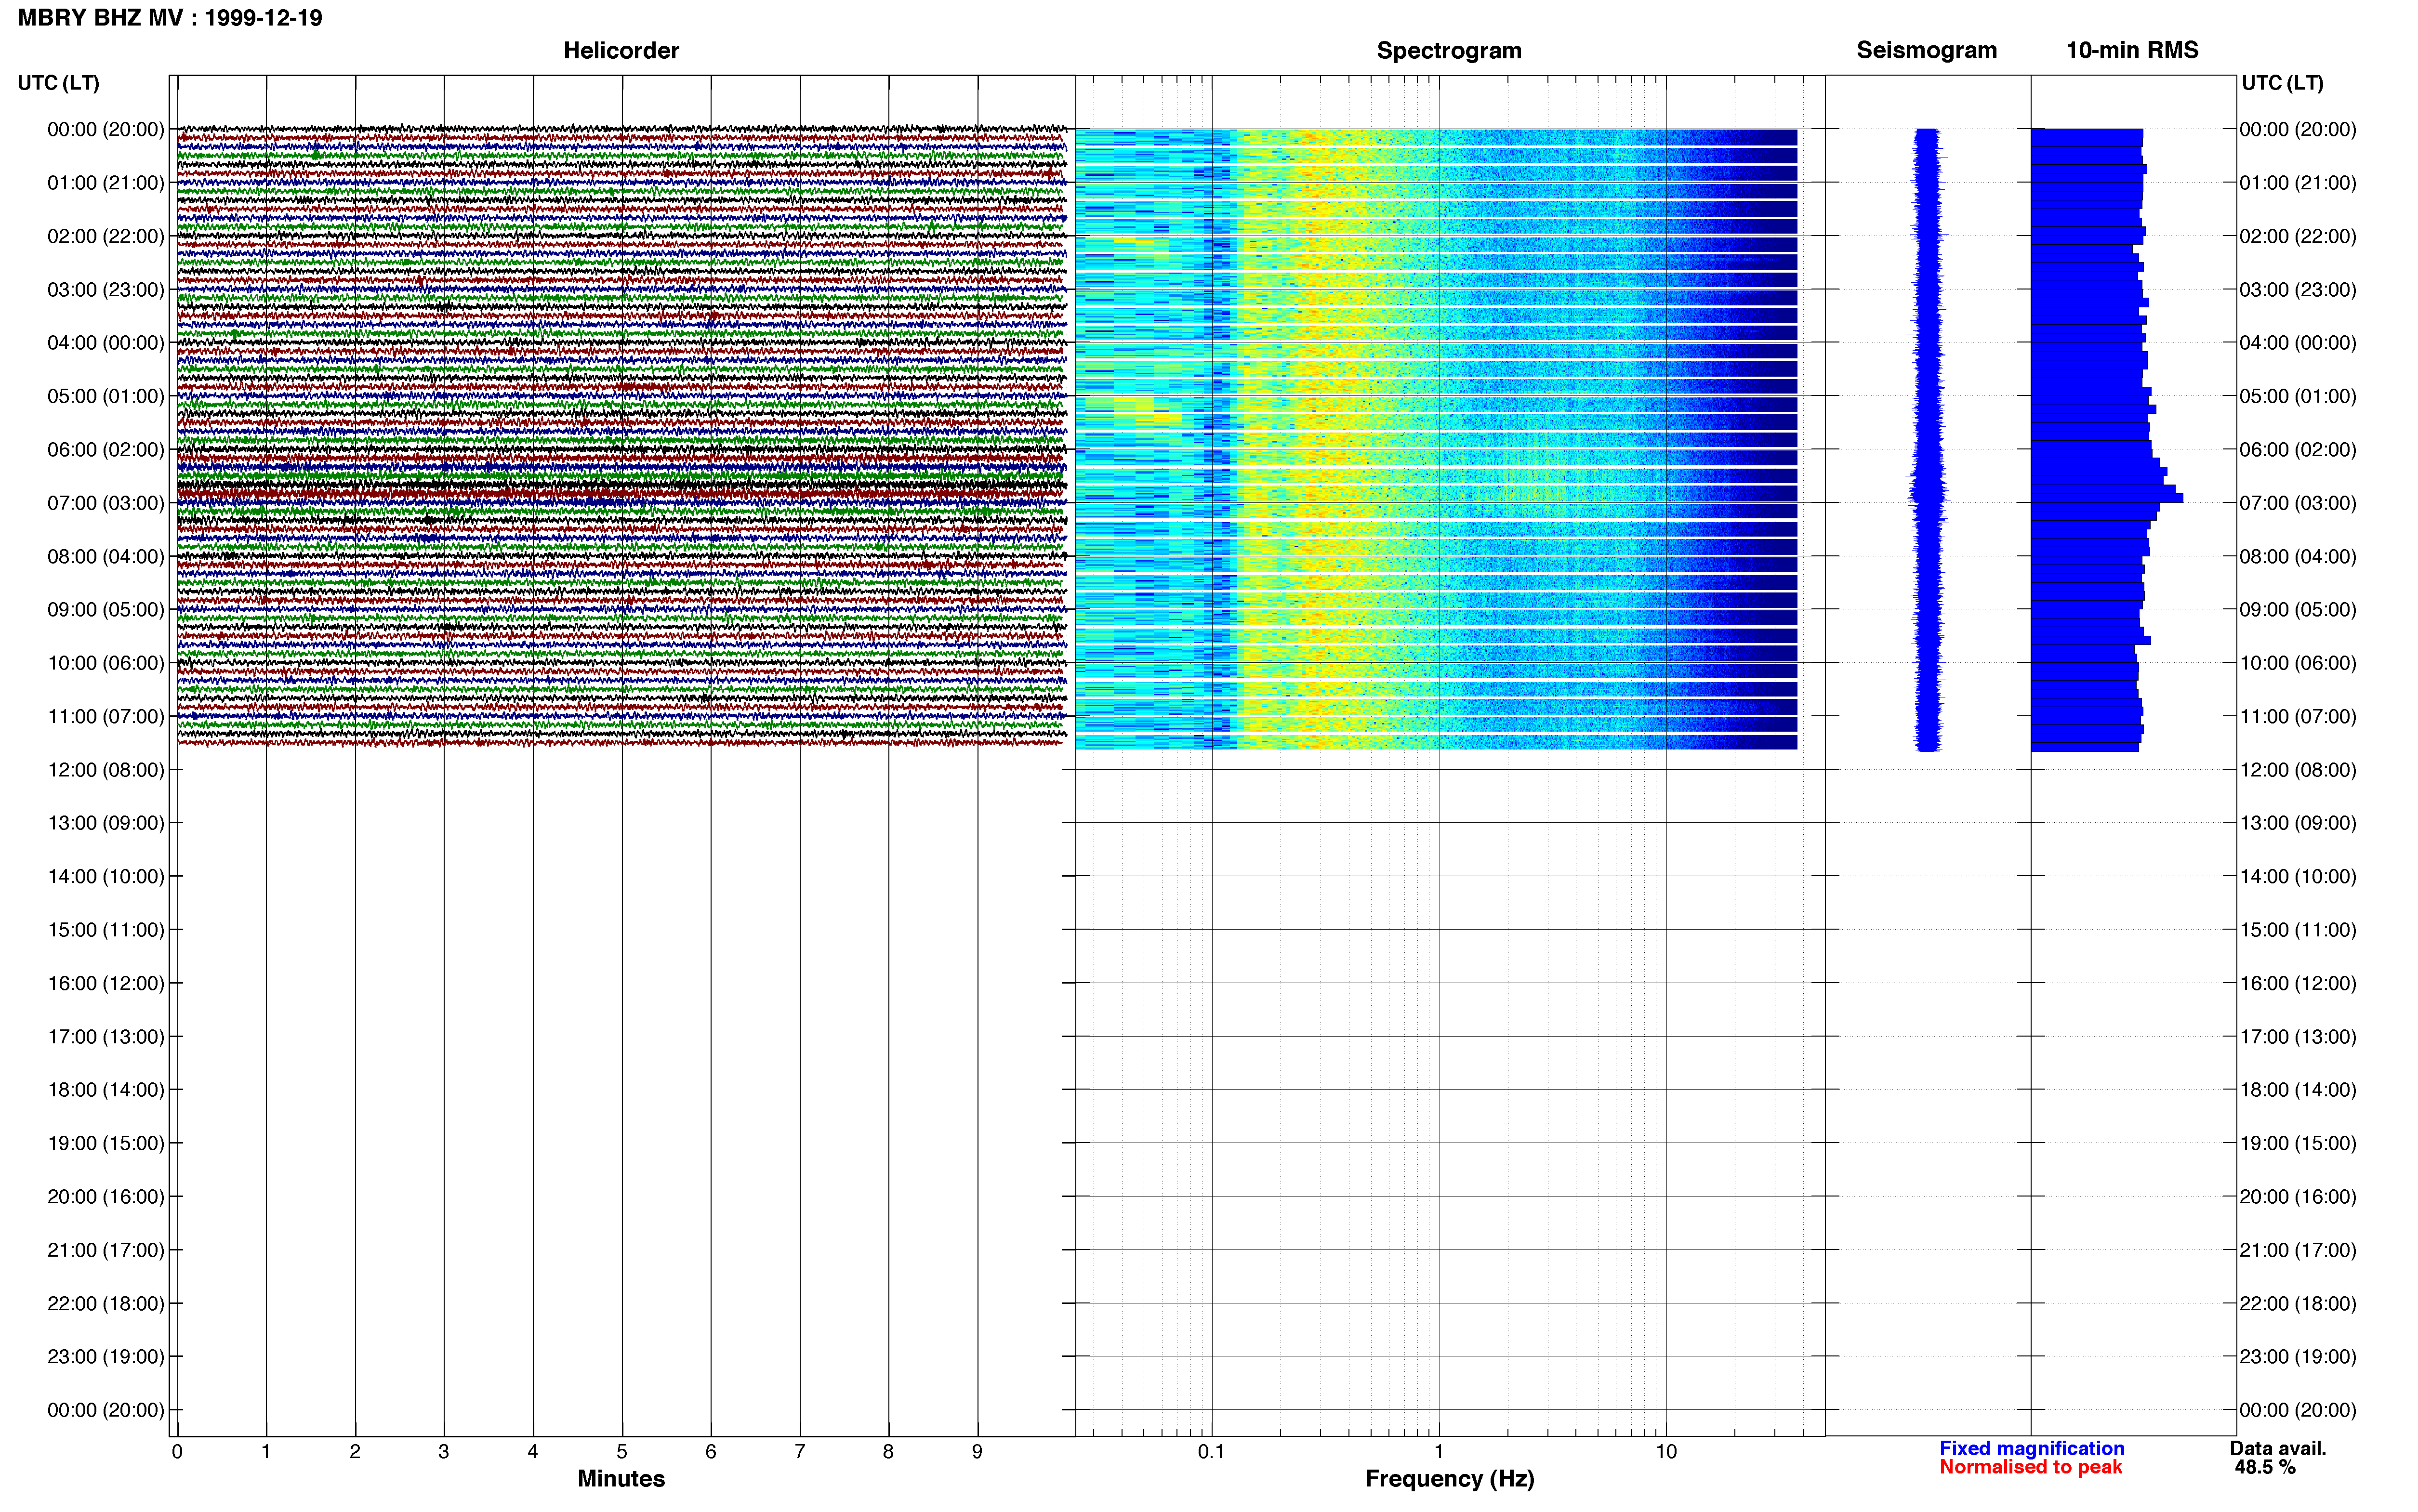Click left time label '21:00 (17:00)'
The width and height of the screenshot is (2418, 1512).
coord(106,1250)
